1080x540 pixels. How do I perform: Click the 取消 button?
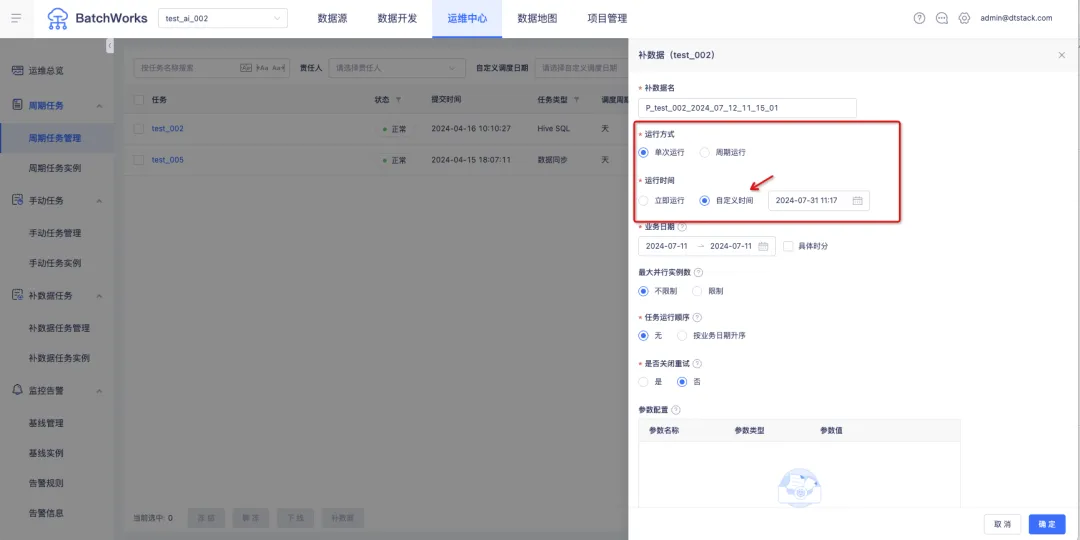[1003, 524]
